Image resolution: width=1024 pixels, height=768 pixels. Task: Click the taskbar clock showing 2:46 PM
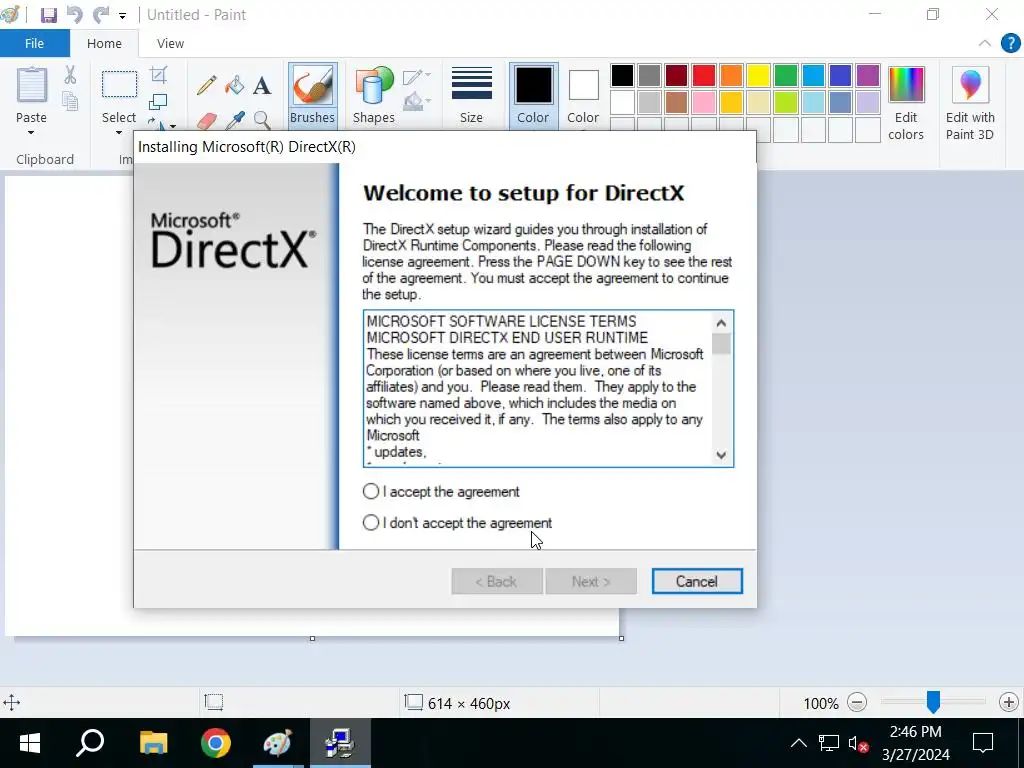tap(916, 743)
